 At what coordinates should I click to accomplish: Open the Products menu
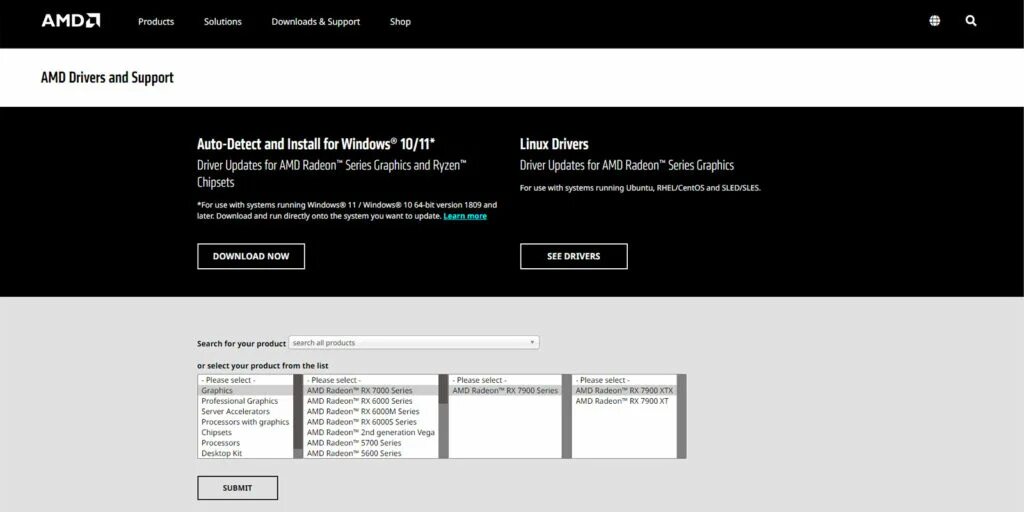point(156,22)
